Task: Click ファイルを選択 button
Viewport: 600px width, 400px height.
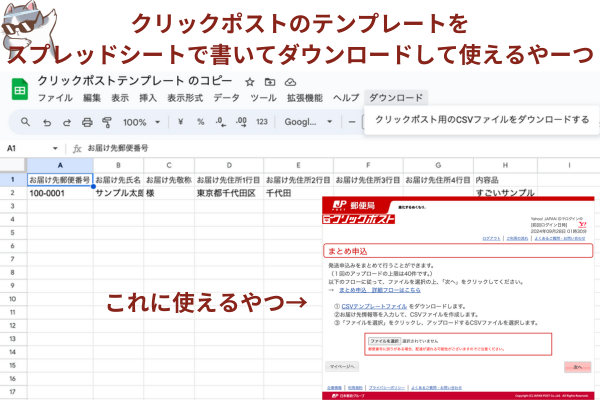Action: 384,341
